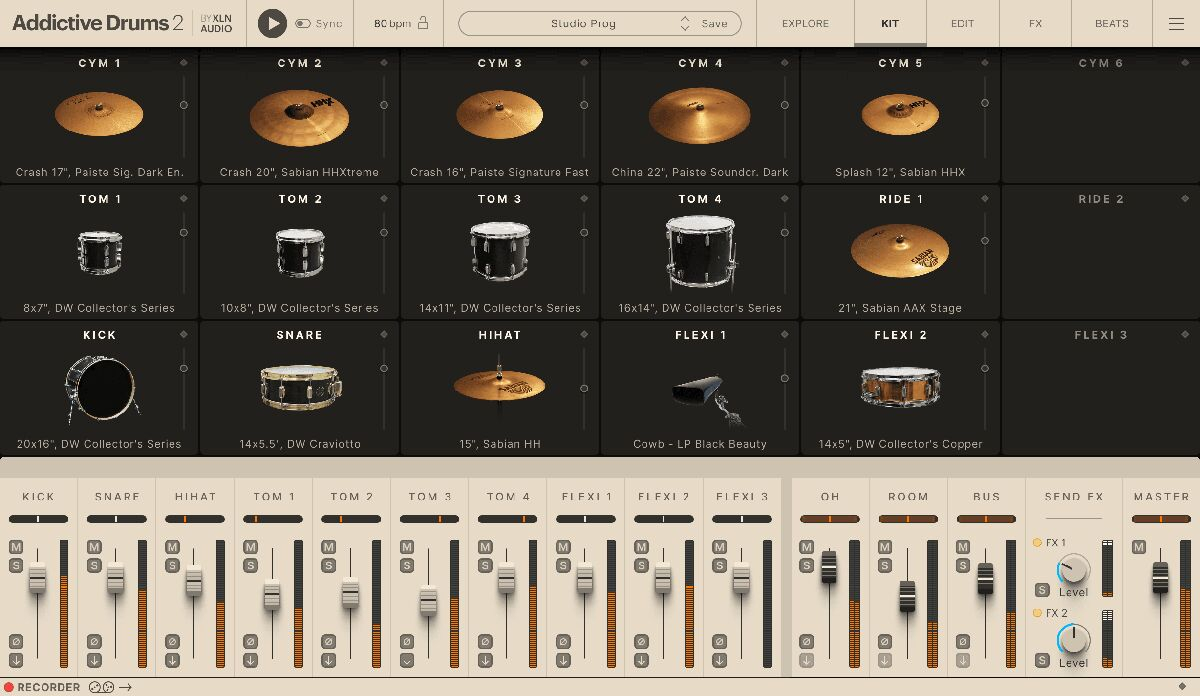This screenshot has height=696, width=1200.
Task: Click the red RECORDER record icon
Action: pyautogui.click(x=9, y=687)
